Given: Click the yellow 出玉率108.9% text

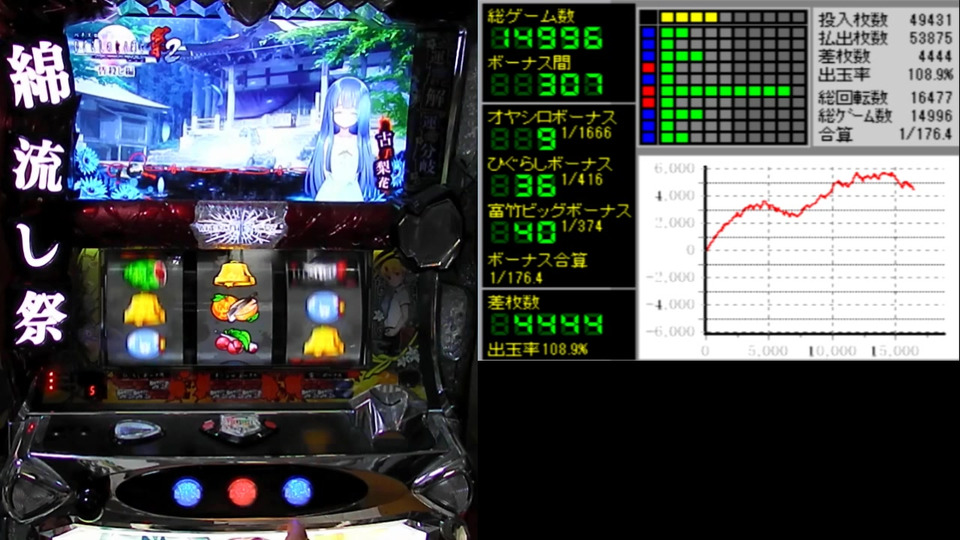Looking at the screenshot, I should pos(538,350).
